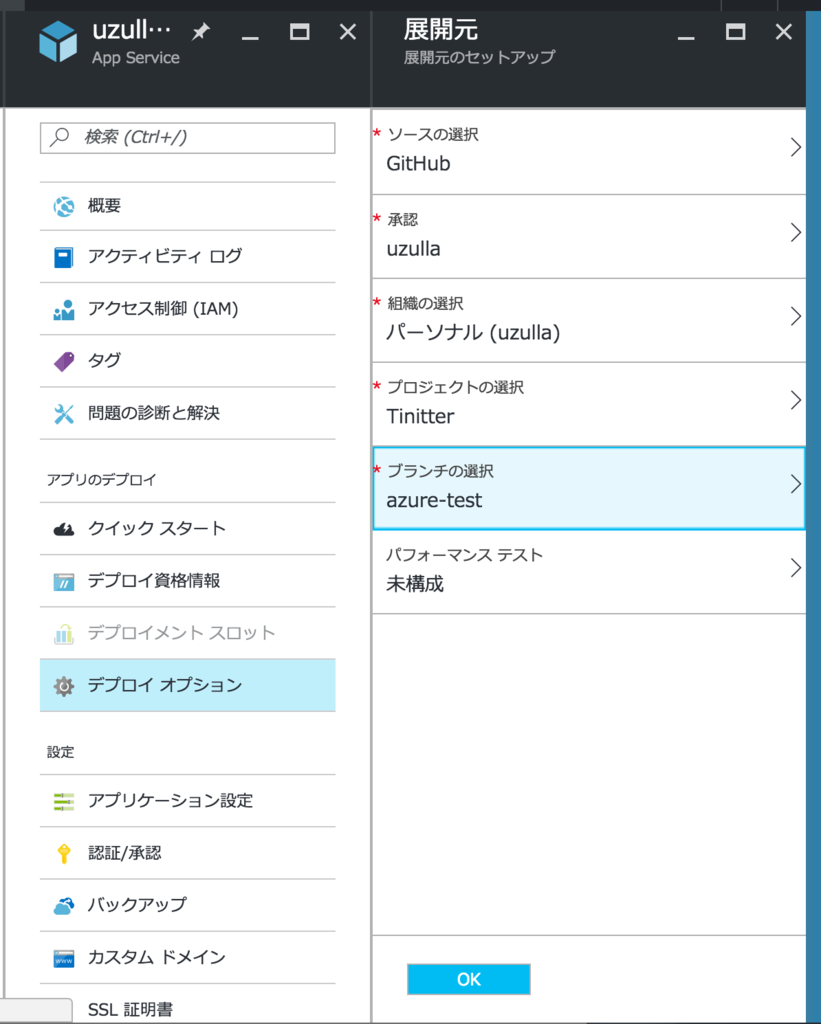821x1024 pixels.
Task: Close the 展開元 blade
Action: tap(784, 31)
